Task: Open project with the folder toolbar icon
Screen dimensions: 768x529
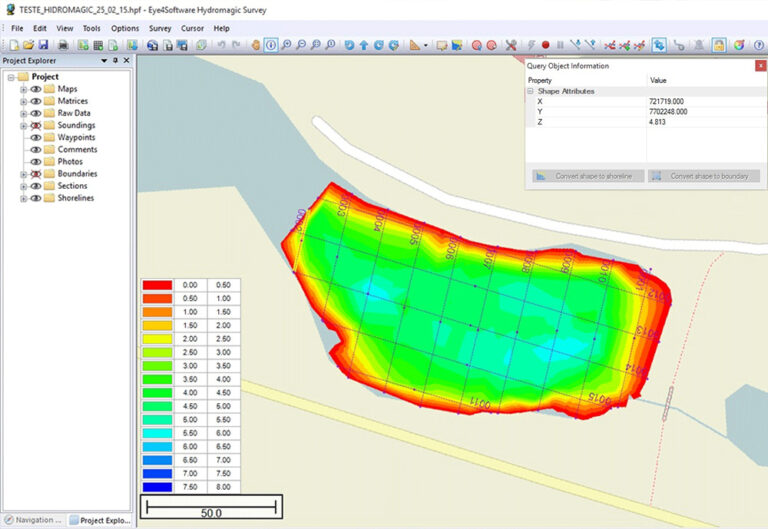Action: (29, 45)
